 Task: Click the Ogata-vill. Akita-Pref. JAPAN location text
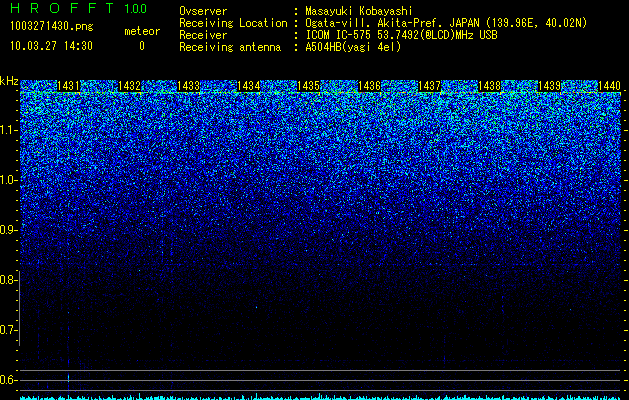[446, 23]
